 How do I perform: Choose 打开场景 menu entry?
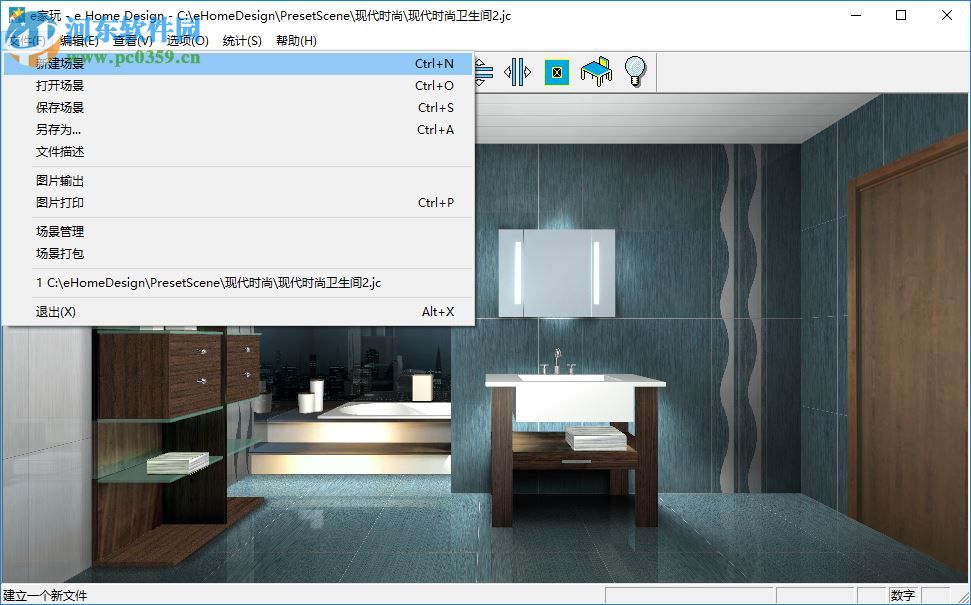tap(238, 85)
